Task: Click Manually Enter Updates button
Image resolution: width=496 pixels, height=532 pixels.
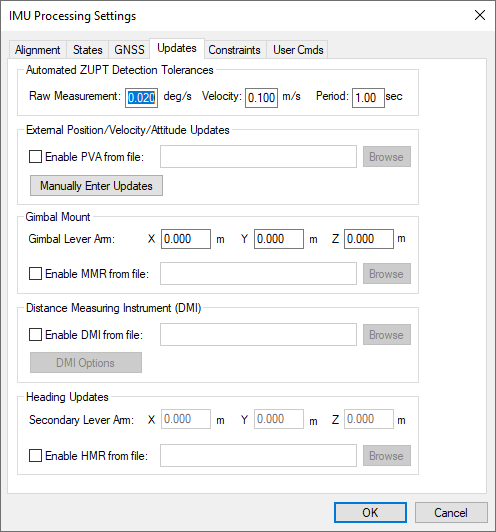Action: [x=96, y=186]
